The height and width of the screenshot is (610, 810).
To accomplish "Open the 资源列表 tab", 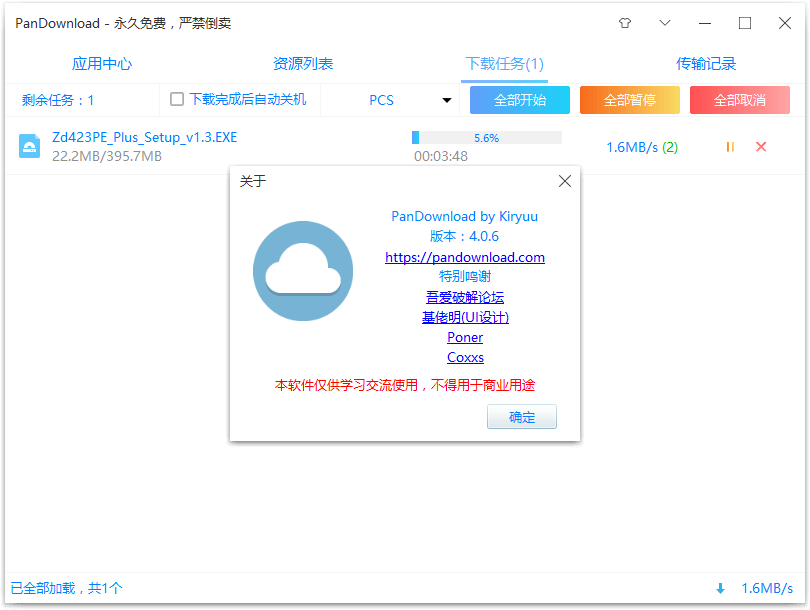I will point(303,64).
